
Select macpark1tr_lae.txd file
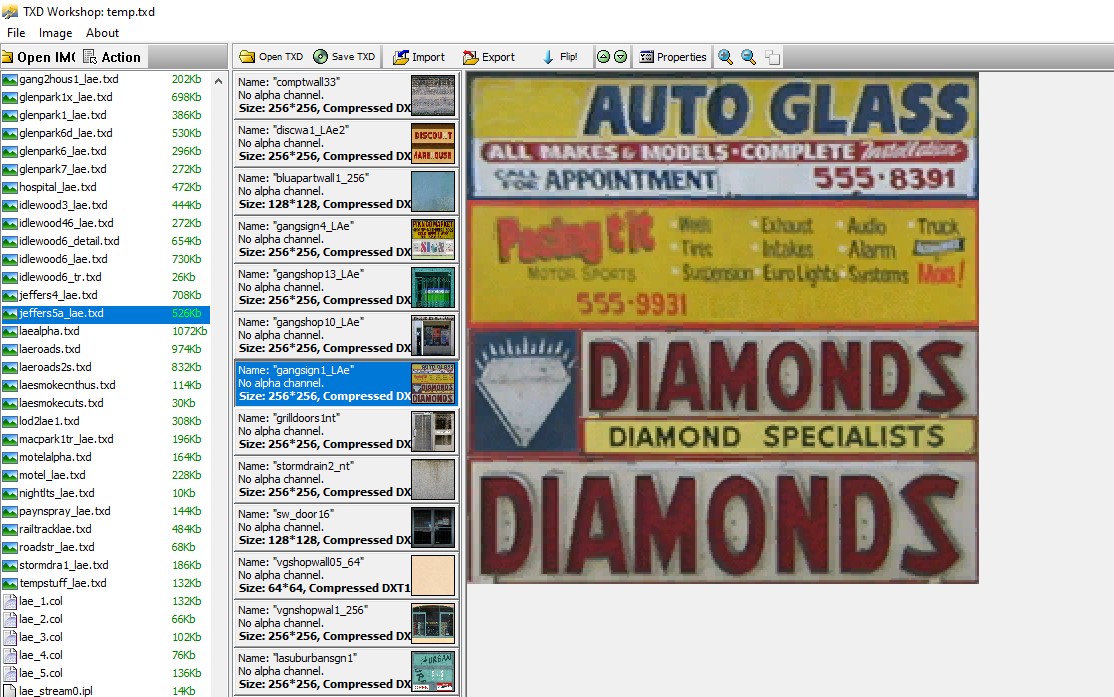pos(105,439)
